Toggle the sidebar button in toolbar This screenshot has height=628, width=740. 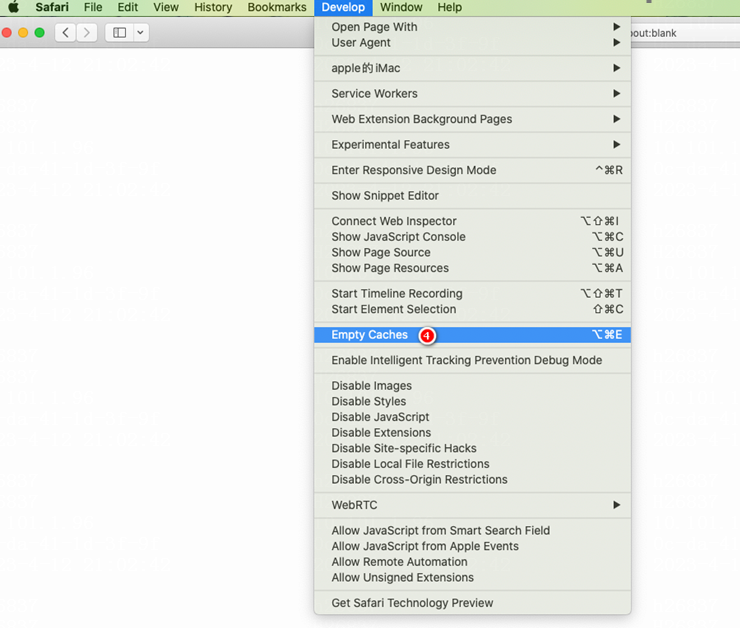[x=119, y=33]
